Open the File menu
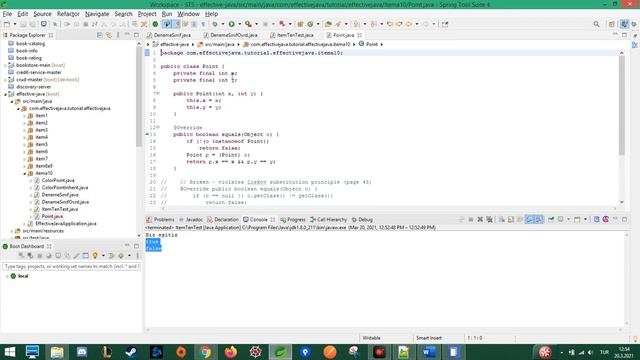640x360 pixels. pos(7,14)
